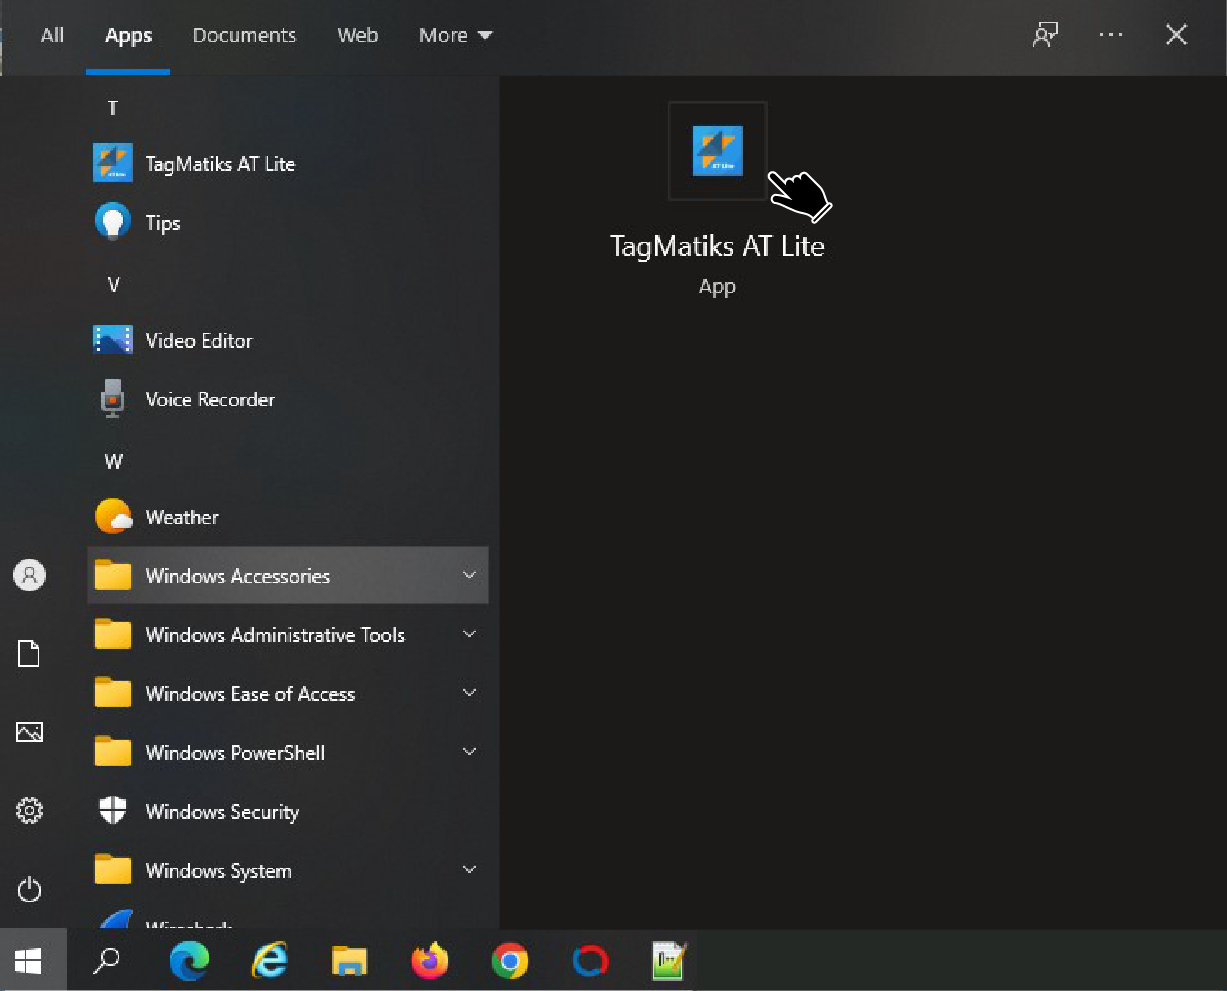
Task: Open the More filter dropdown
Action: coord(455,36)
